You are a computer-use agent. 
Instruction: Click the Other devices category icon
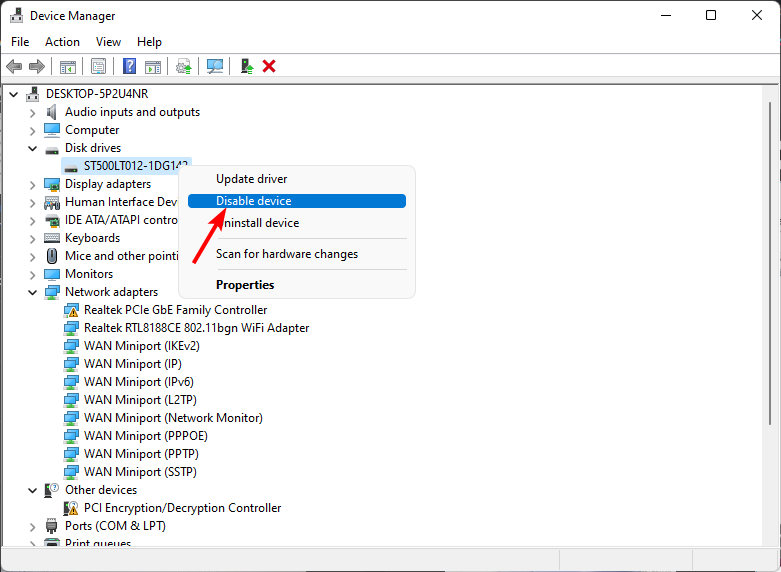(x=52, y=490)
